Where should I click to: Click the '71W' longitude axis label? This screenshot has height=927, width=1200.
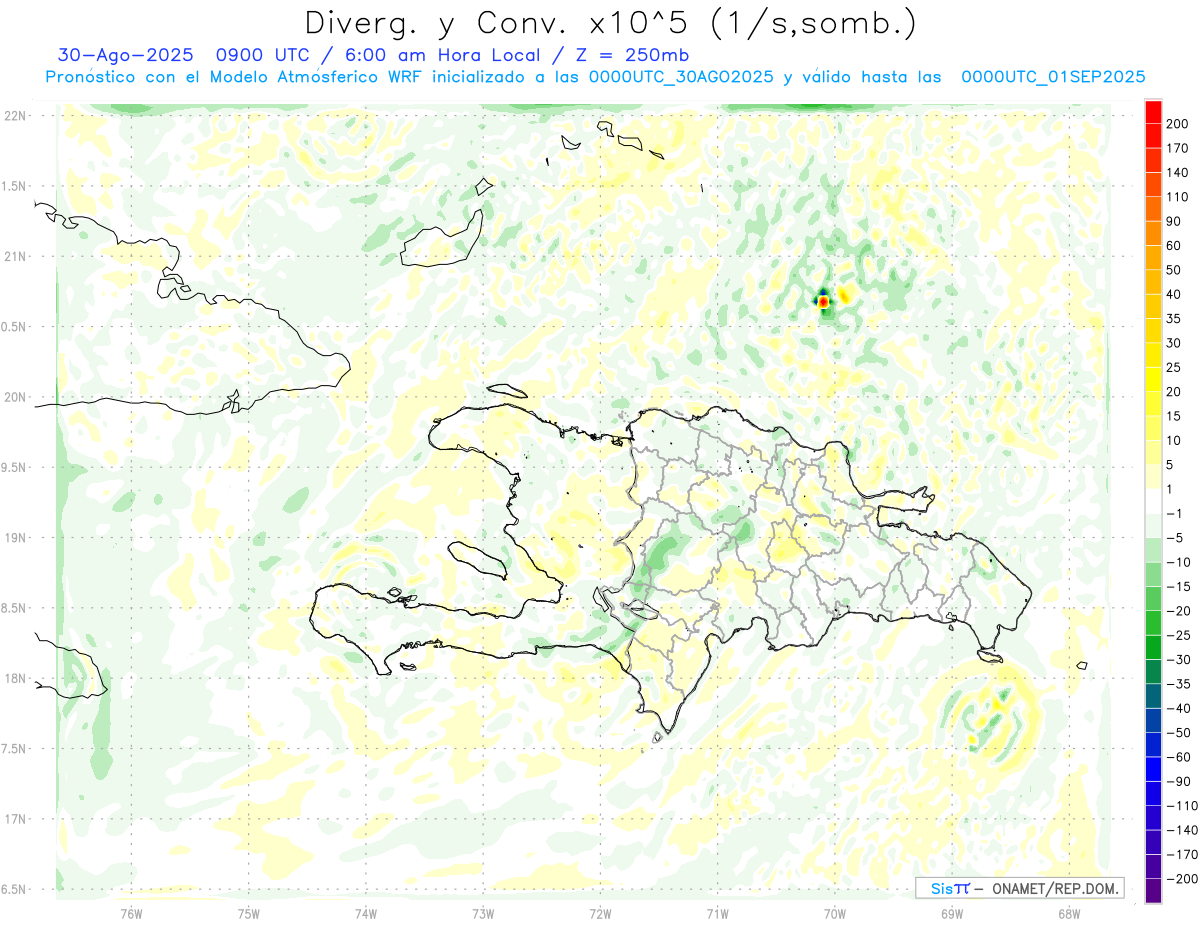717,914
